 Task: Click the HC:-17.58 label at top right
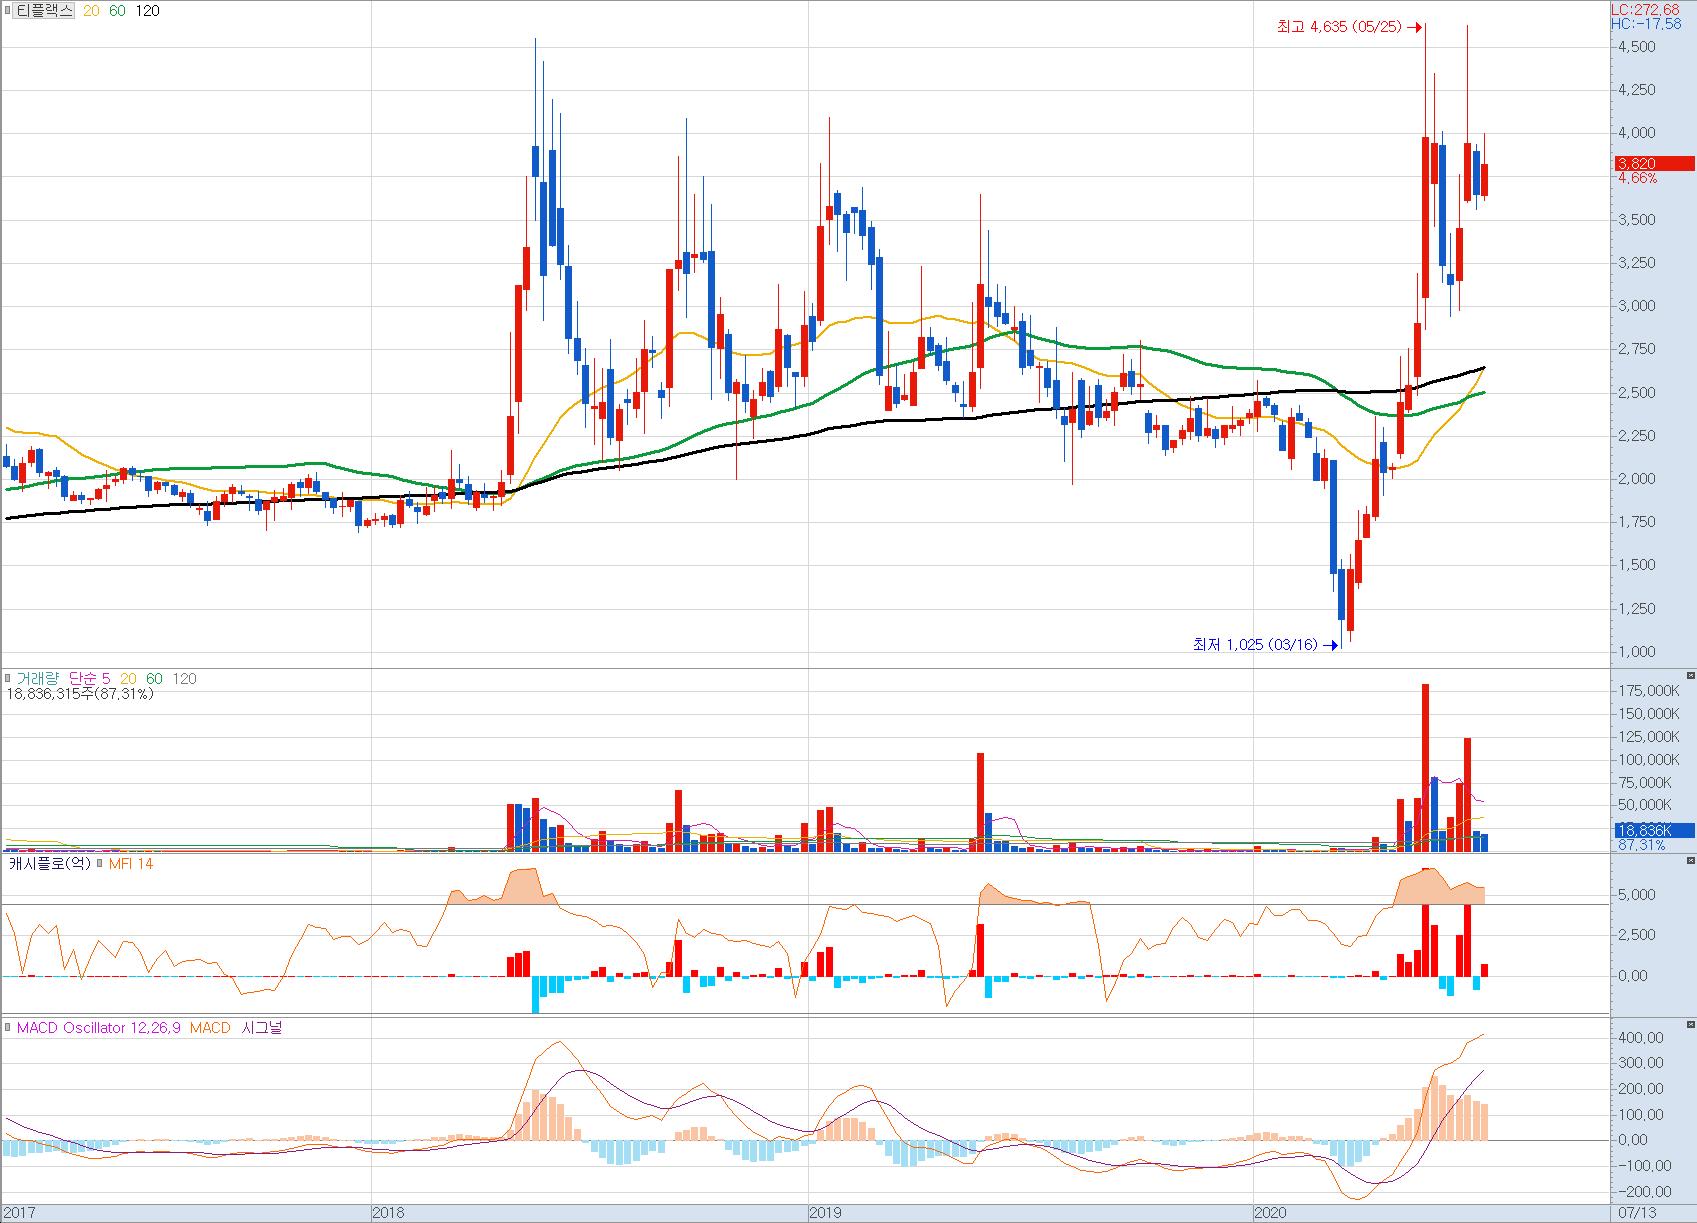tap(1645, 23)
